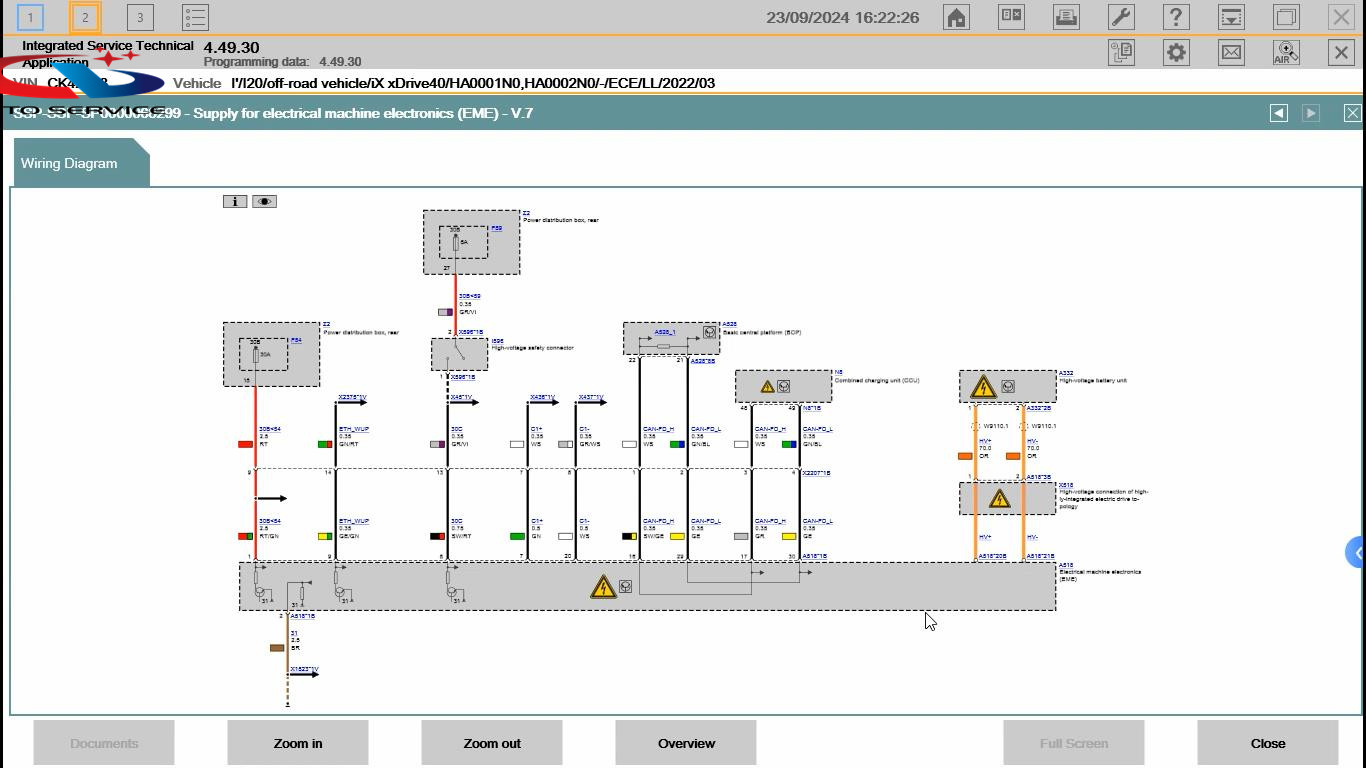Switch to session tab 3
The image size is (1366, 768).
[140, 17]
